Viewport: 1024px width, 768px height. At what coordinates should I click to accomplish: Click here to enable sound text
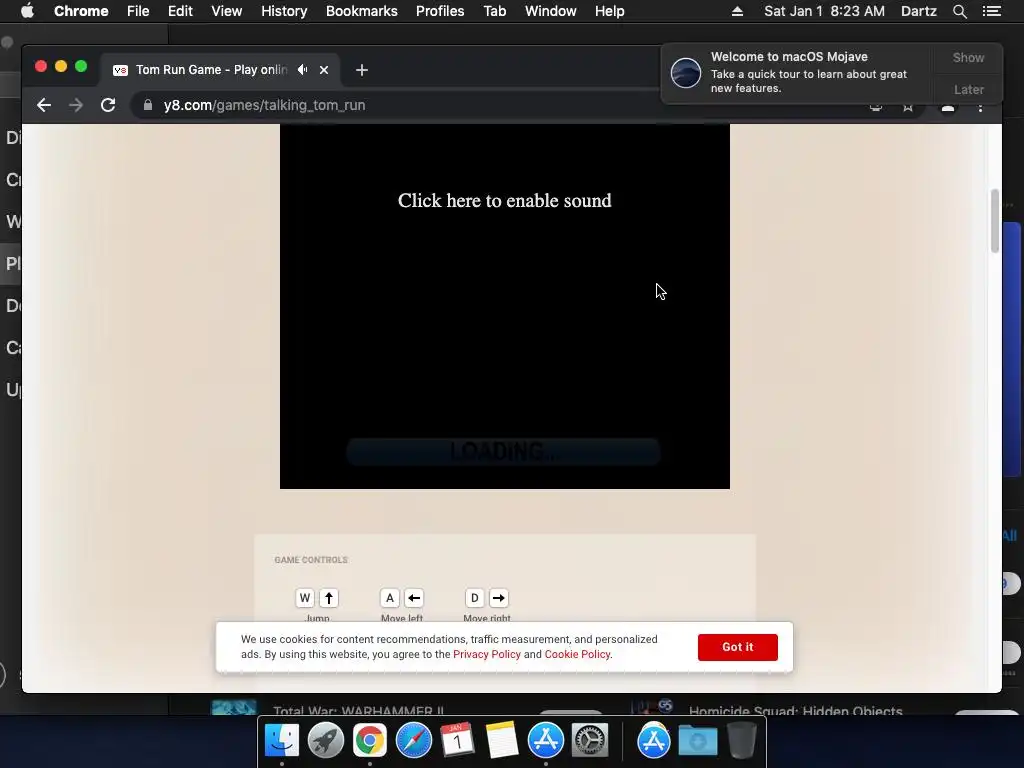505,200
